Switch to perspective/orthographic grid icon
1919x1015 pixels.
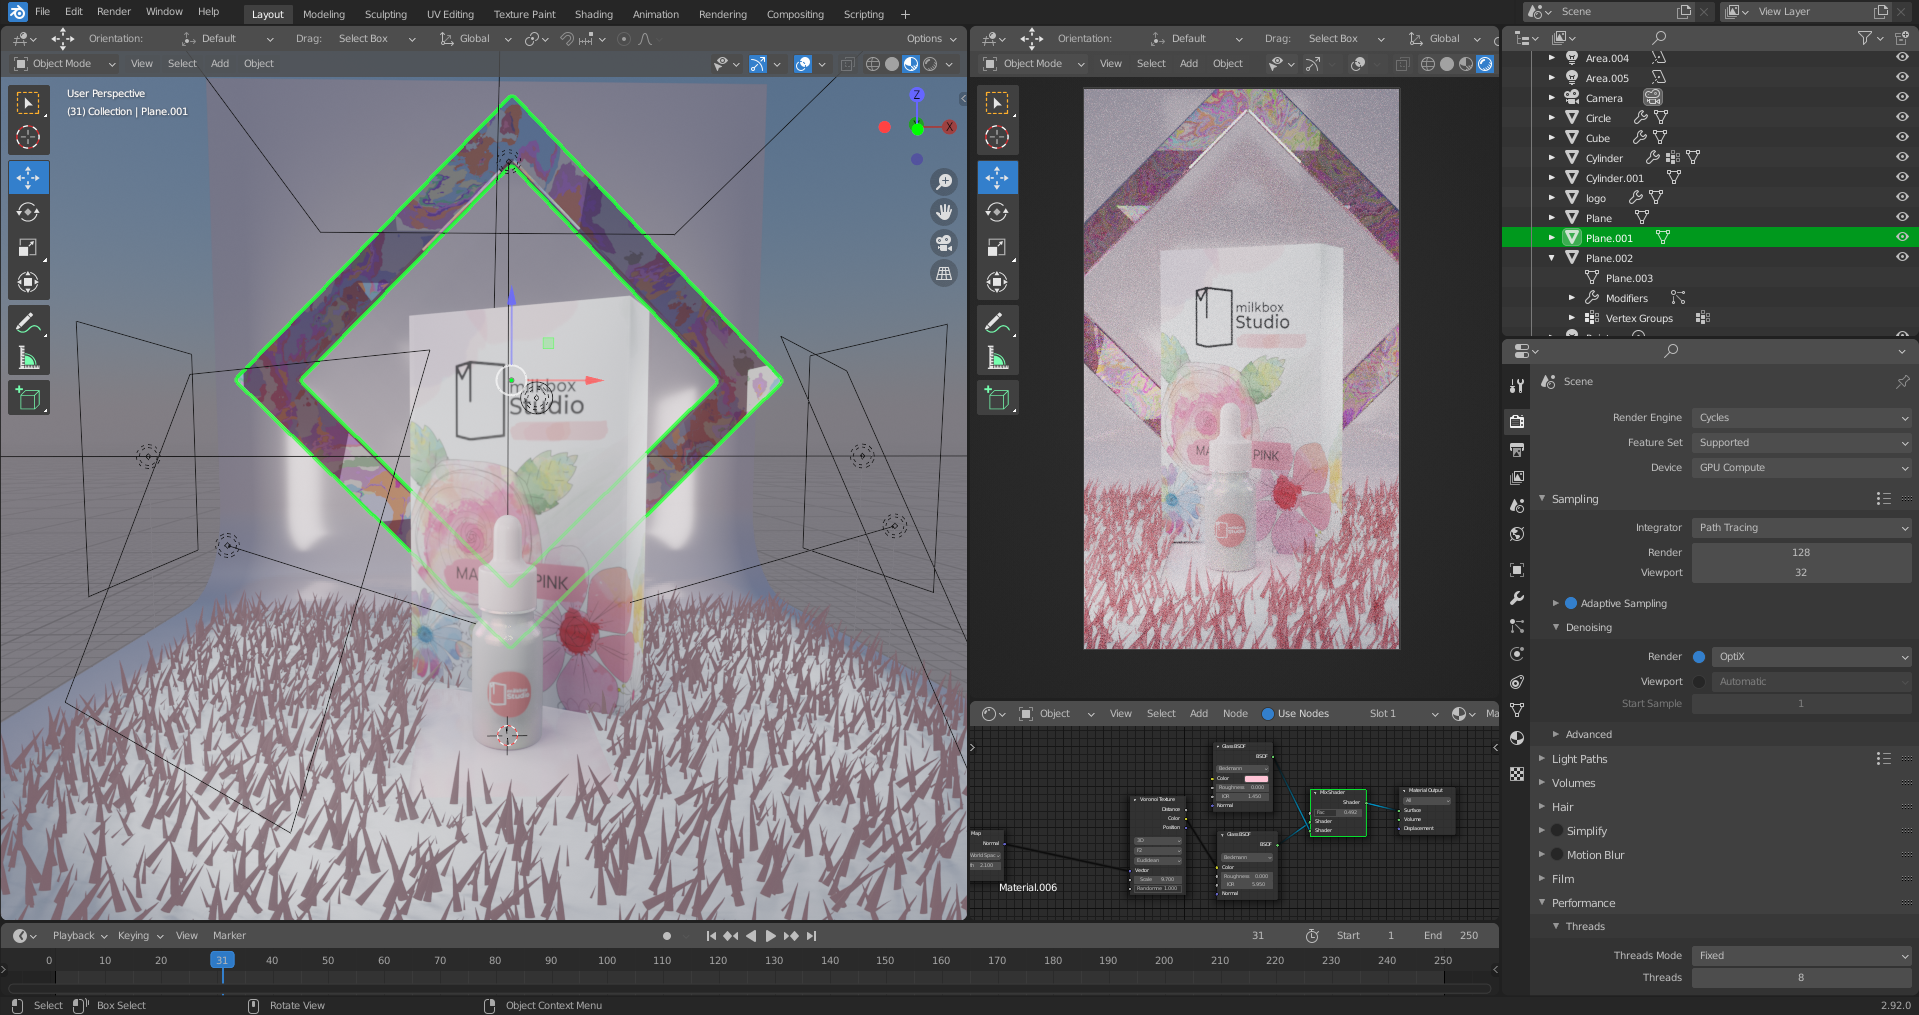pos(943,274)
